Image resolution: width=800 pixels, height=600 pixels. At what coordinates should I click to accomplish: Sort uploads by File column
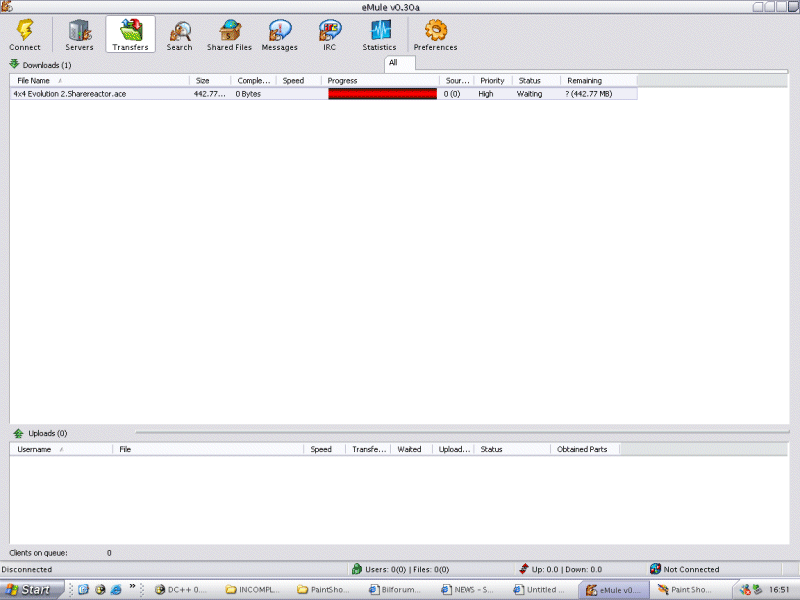pyautogui.click(x=208, y=449)
